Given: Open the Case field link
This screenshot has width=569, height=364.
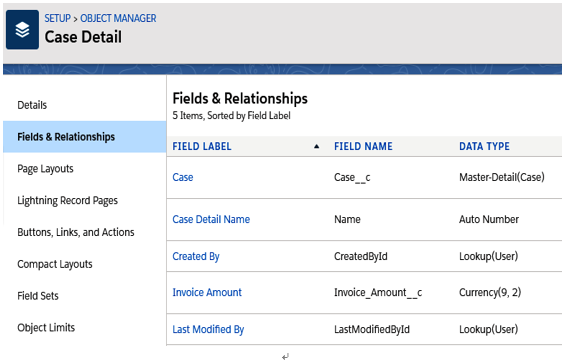Looking at the screenshot, I should click(x=183, y=177).
